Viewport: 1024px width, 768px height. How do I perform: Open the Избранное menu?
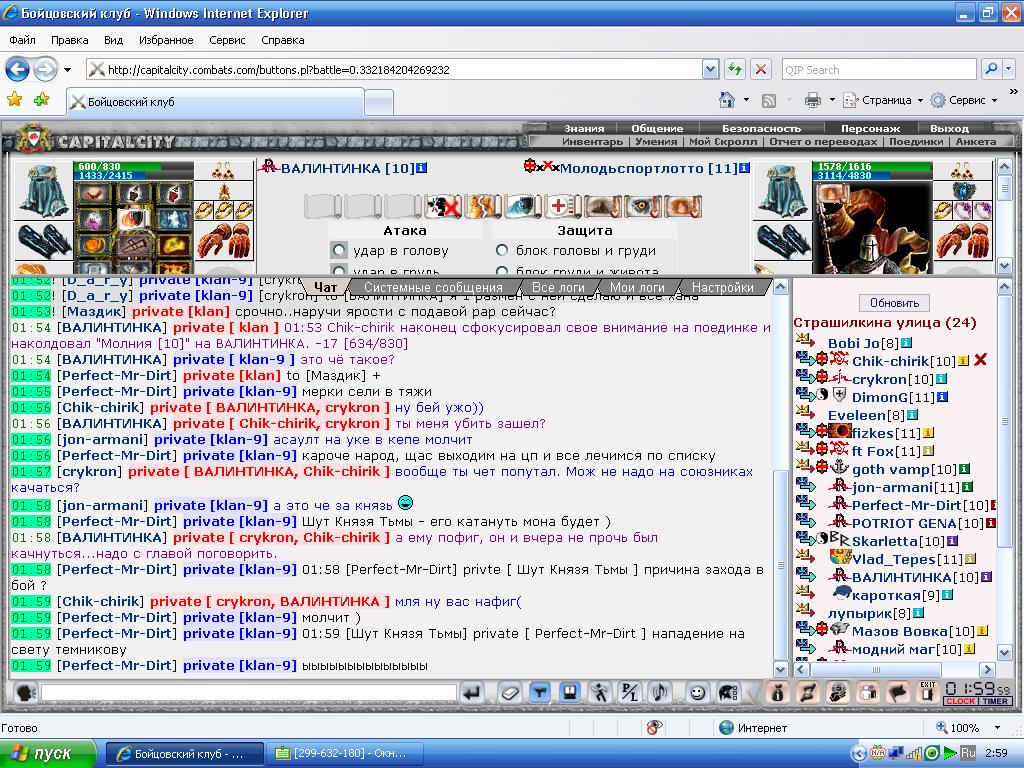(166, 40)
